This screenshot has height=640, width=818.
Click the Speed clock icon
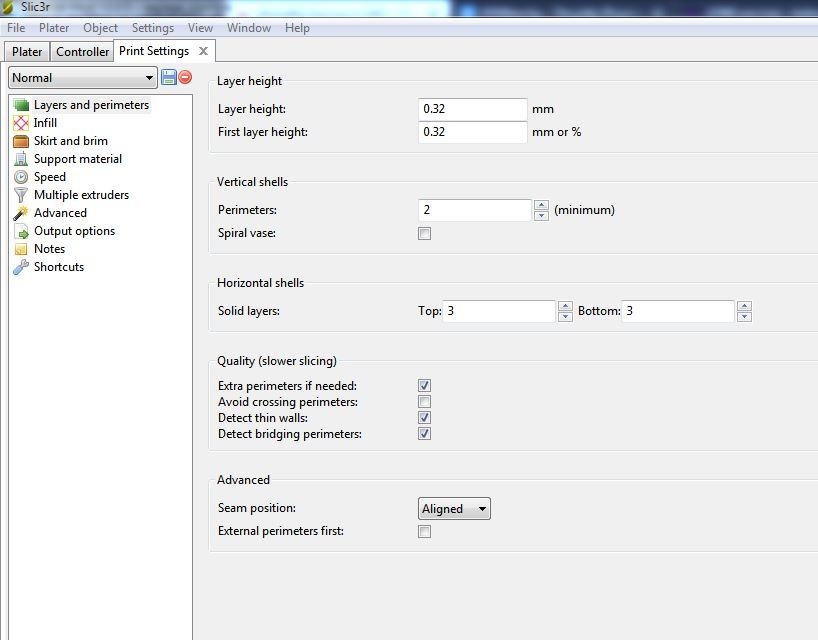(21, 177)
